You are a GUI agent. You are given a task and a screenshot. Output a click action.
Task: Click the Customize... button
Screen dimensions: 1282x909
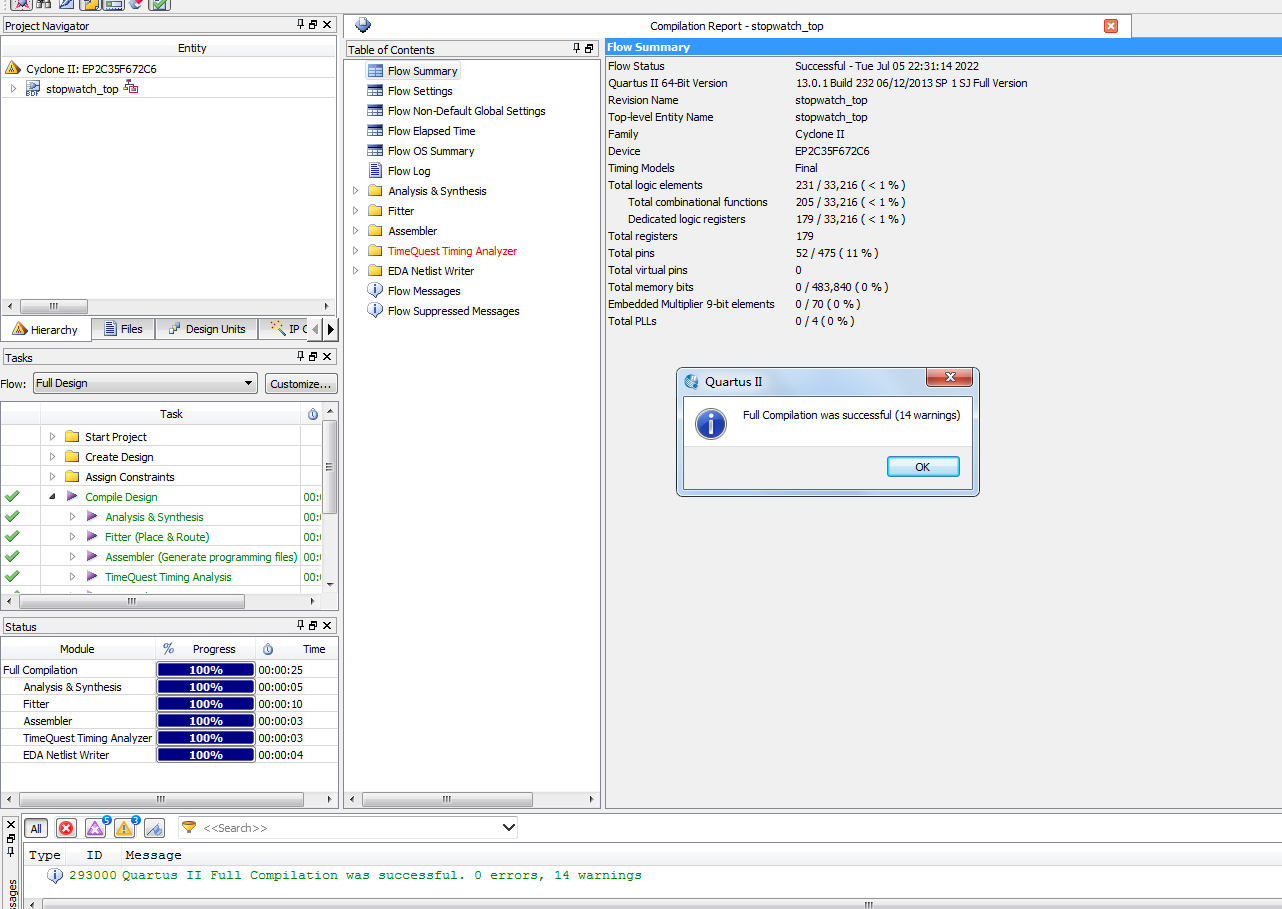pos(301,383)
